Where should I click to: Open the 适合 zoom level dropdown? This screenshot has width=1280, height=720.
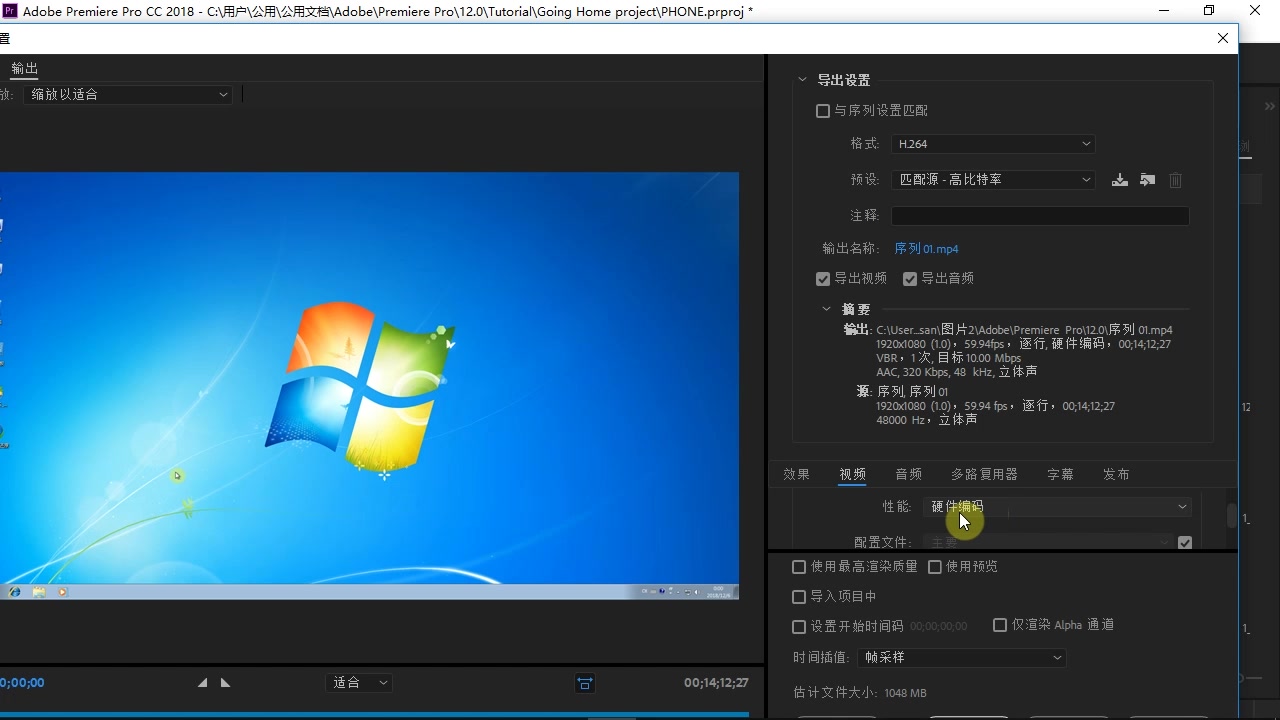tap(359, 683)
